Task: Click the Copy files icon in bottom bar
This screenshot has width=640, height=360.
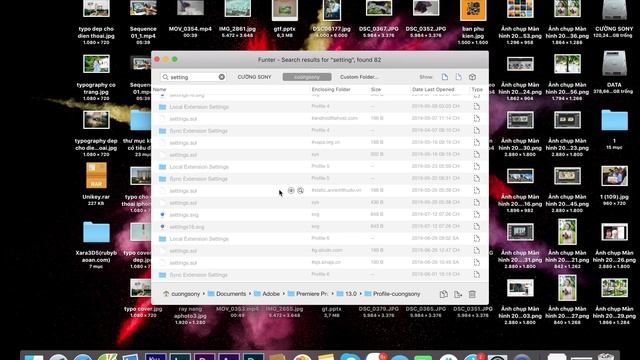Action: click(444, 294)
